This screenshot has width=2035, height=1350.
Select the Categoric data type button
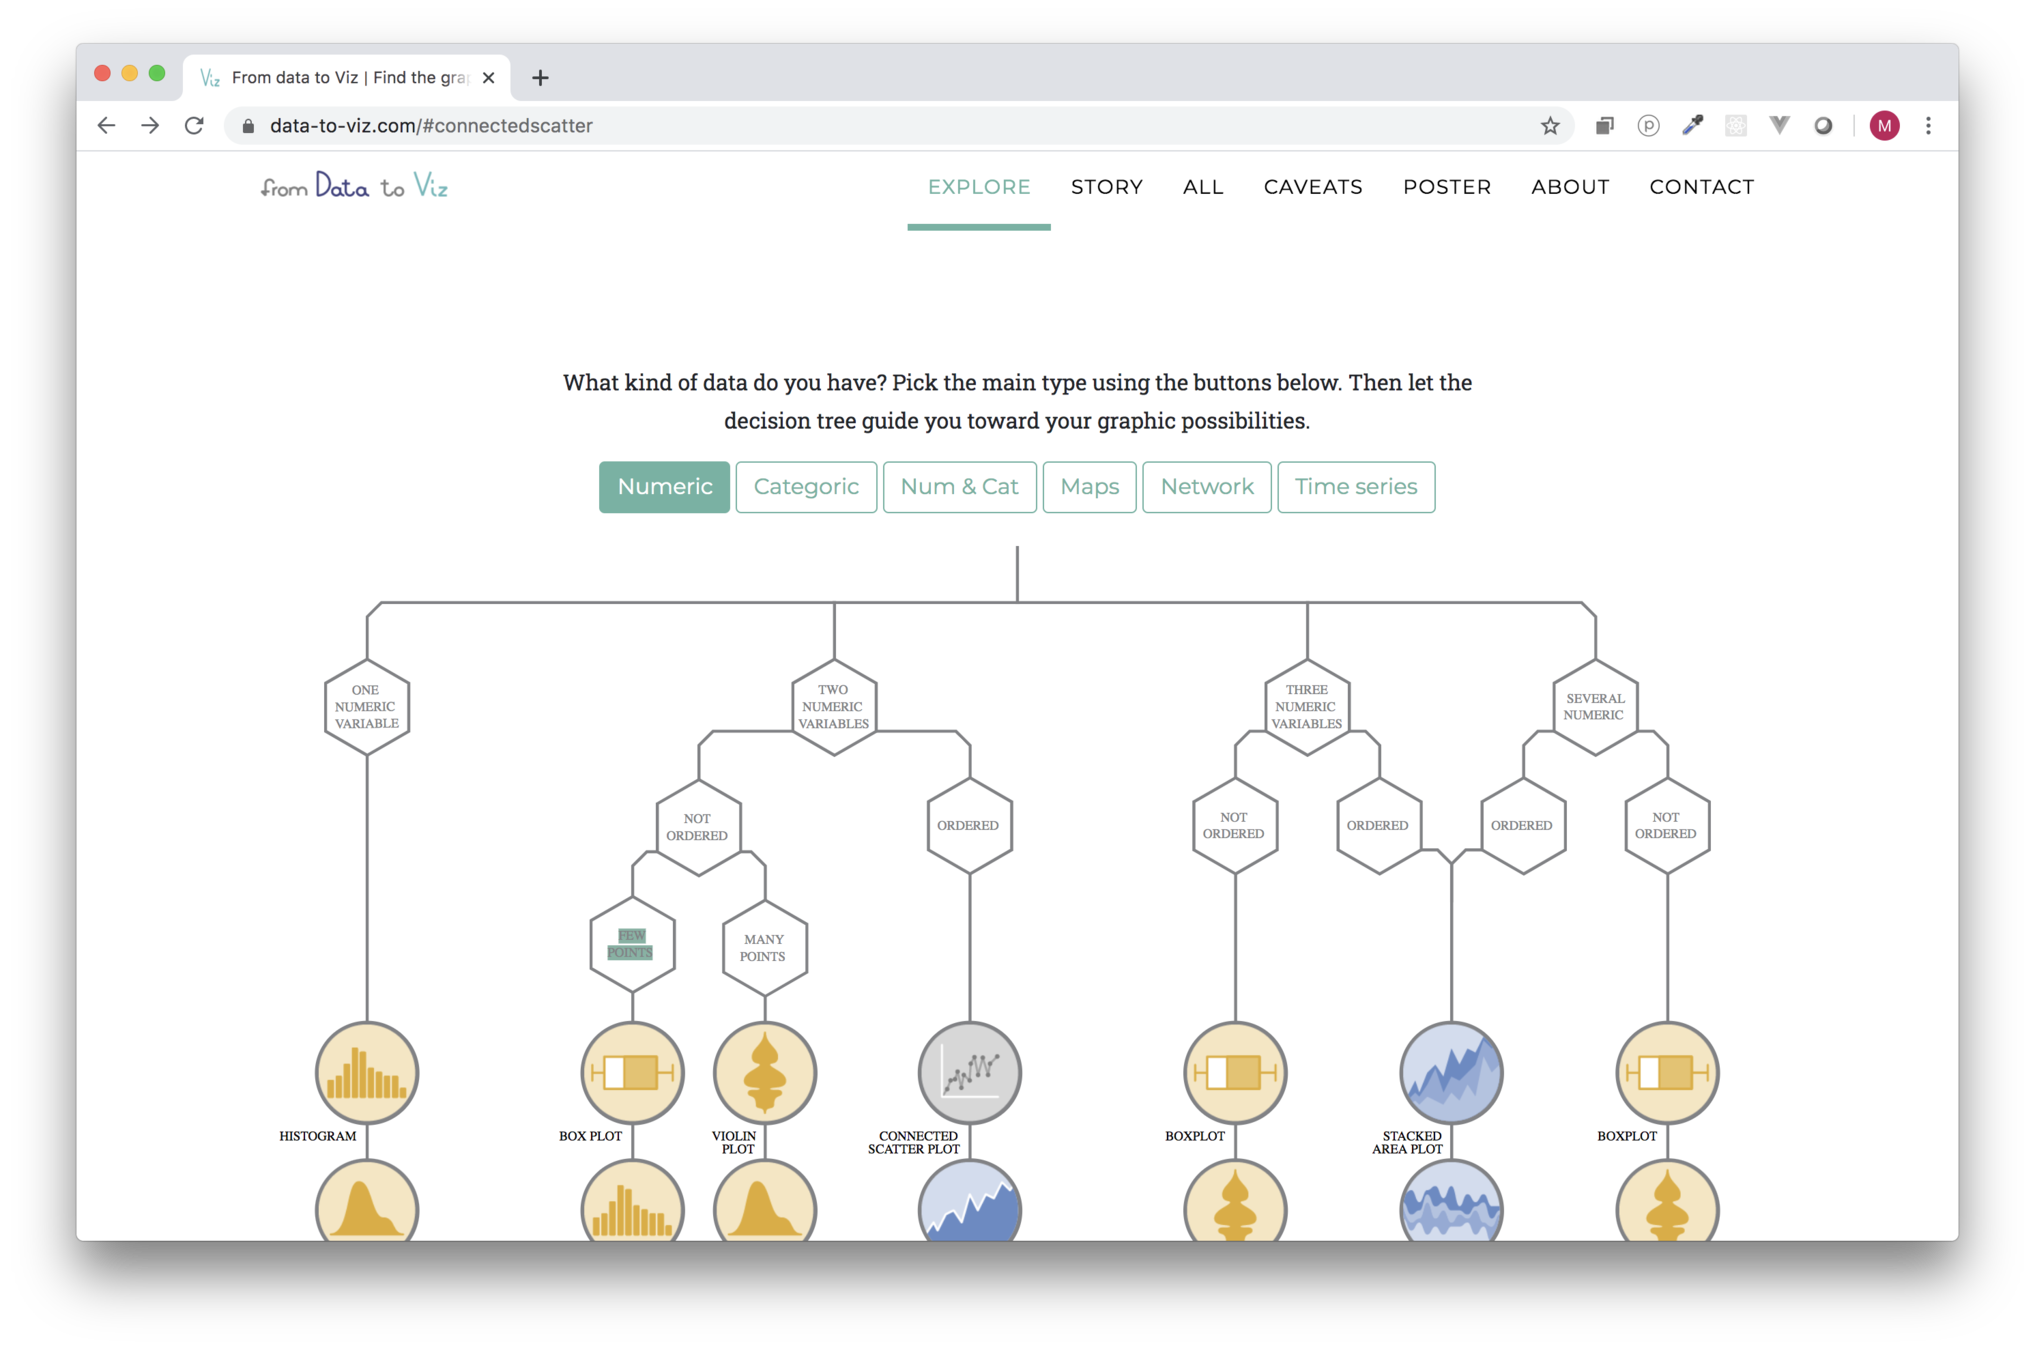[806, 487]
